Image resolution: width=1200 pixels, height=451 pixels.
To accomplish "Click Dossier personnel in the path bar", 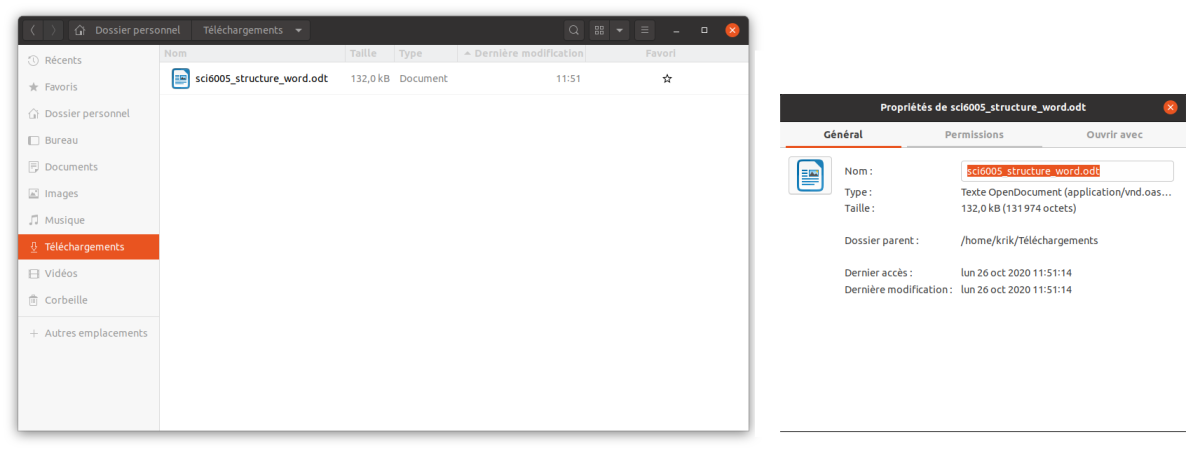I will 129,30.
